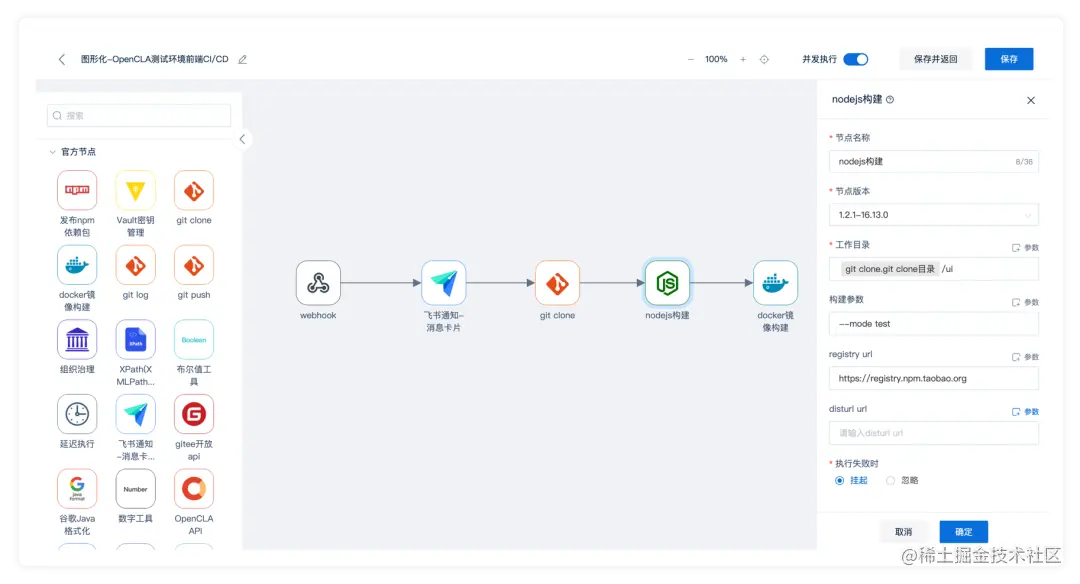Image resolution: width=1080 pixels, height=584 pixels.
Task: Open help icon beside nodejs构建 title
Action: pyautogui.click(x=890, y=100)
